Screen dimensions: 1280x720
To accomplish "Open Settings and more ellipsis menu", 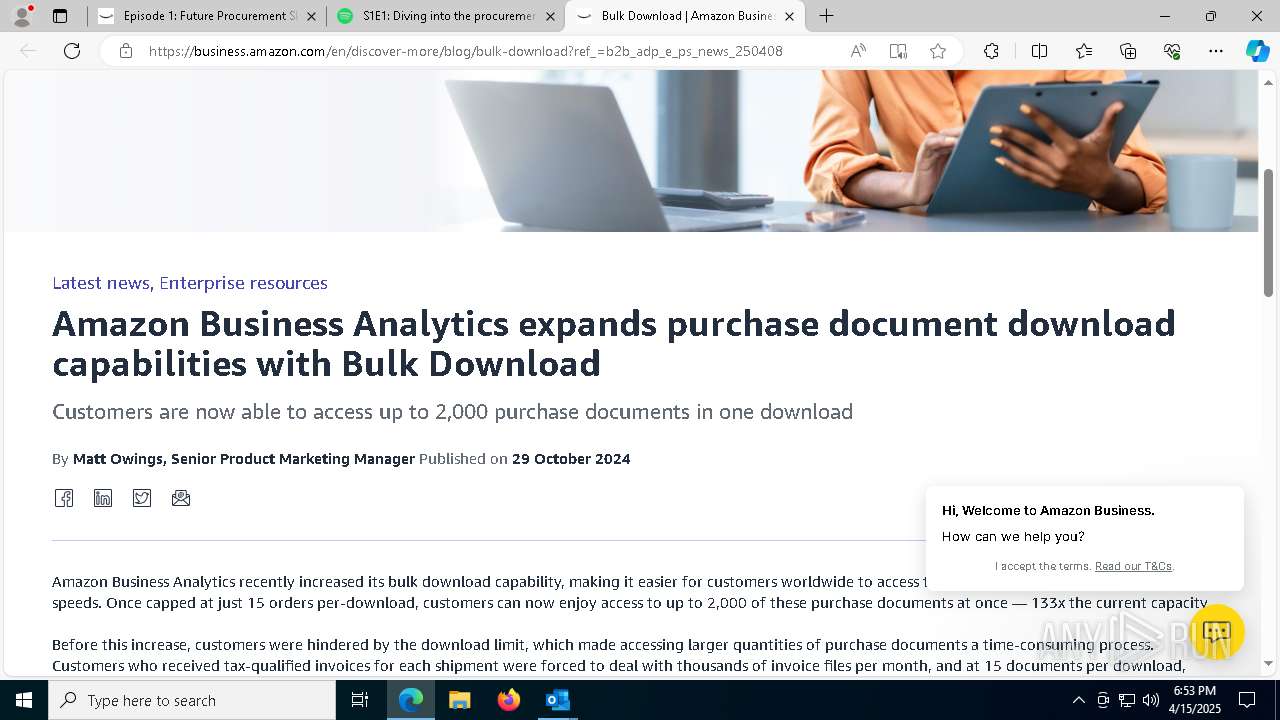I will coord(1216,51).
